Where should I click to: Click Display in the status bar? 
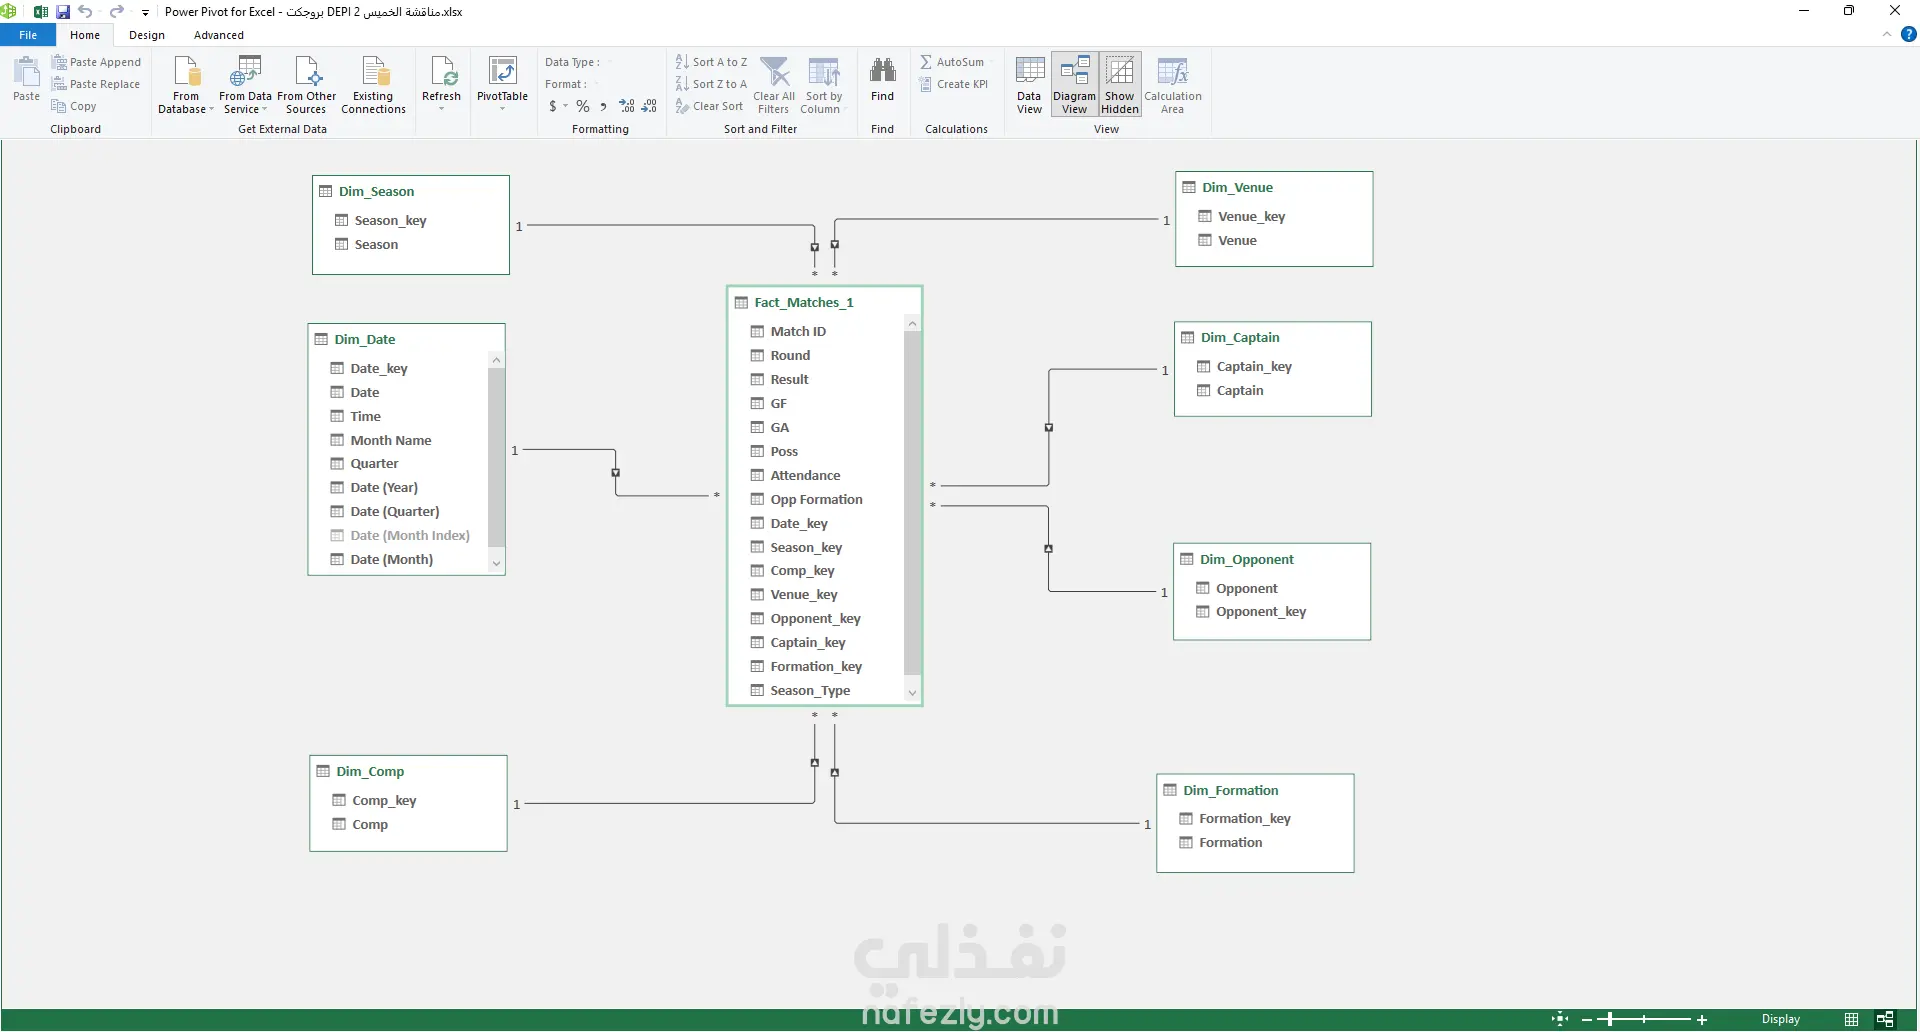(1780, 1019)
